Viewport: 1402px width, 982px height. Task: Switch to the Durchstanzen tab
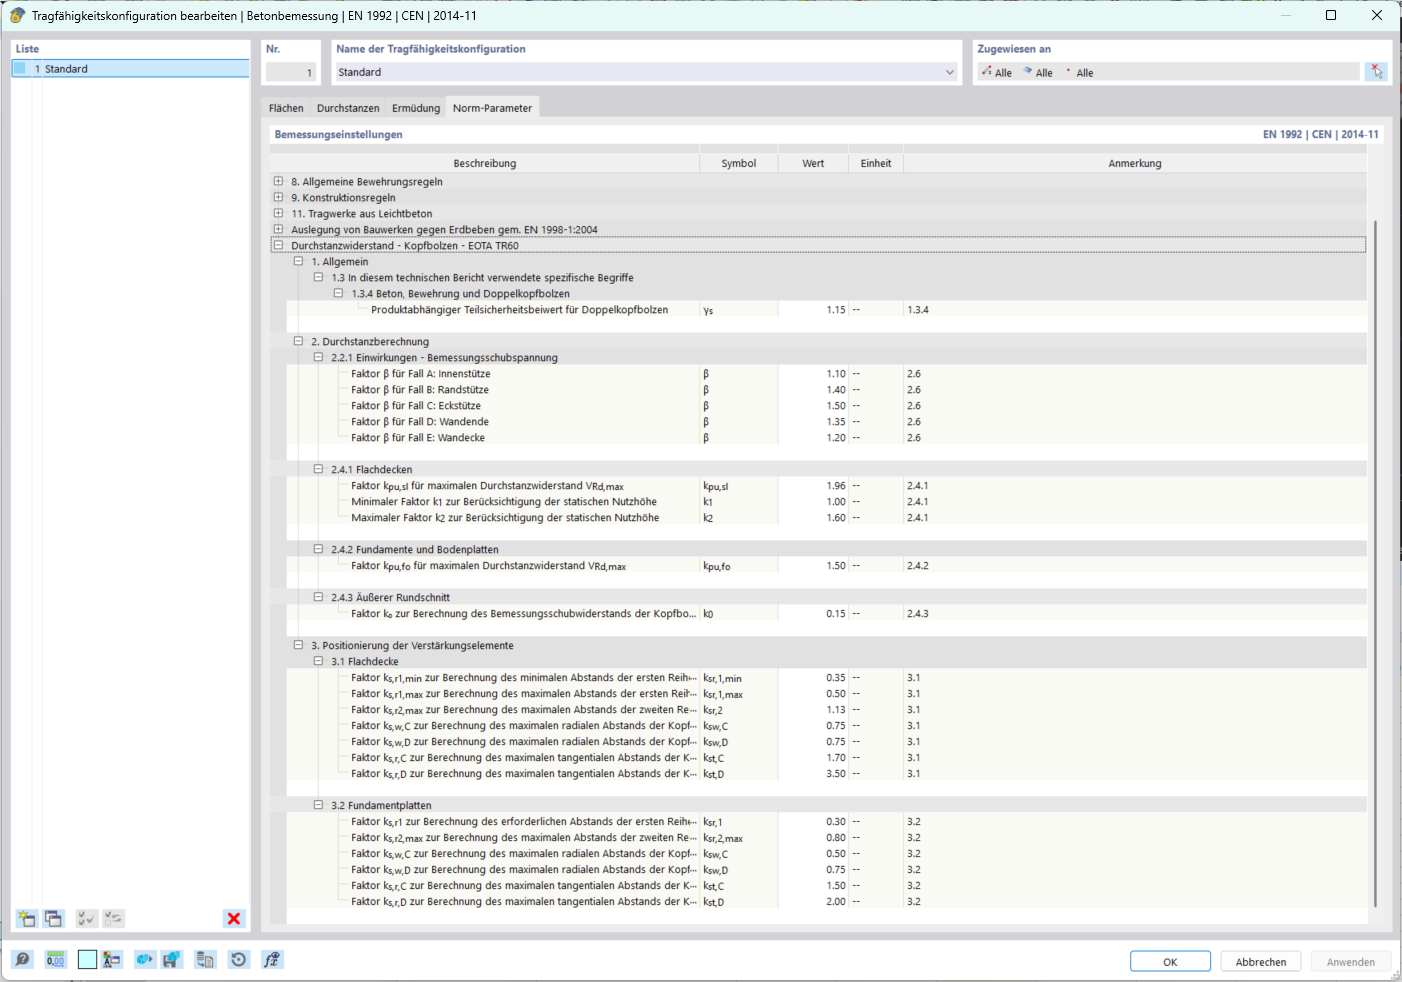coord(348,108)
